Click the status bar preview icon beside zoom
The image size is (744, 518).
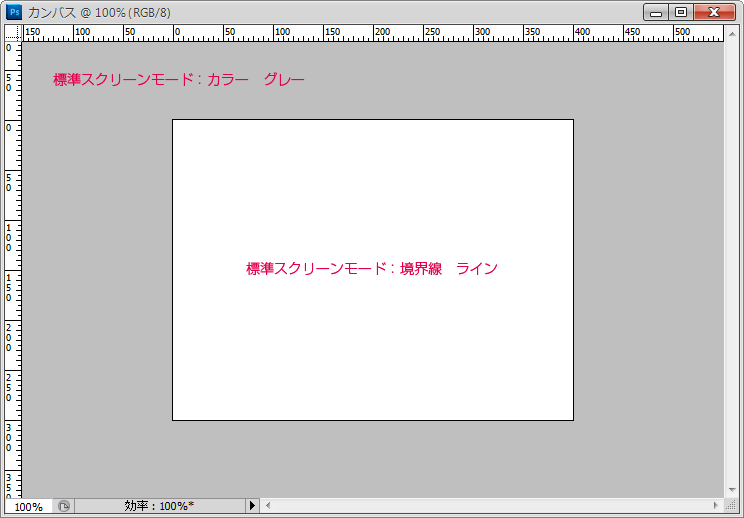pyautogui.click(x=64, y=506)
